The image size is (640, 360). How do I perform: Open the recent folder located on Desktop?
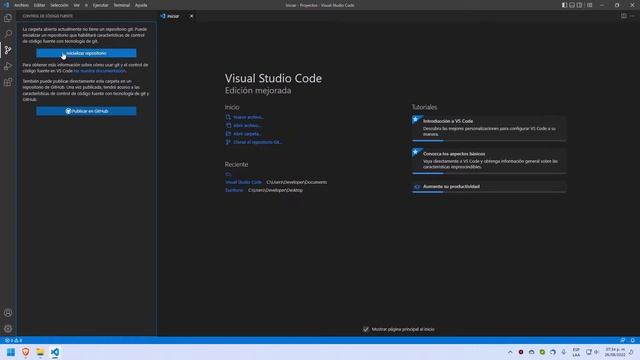coord(234,190)
